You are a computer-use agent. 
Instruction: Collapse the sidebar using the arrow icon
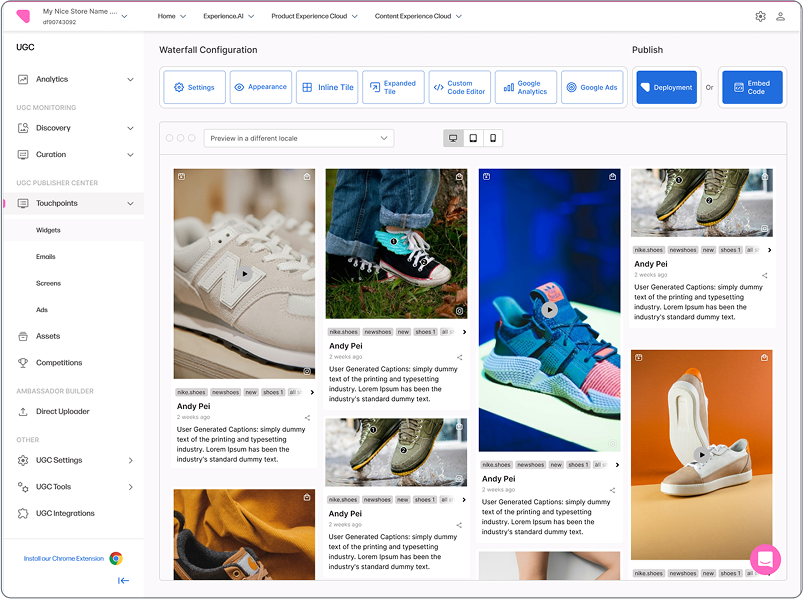[123, 580]
